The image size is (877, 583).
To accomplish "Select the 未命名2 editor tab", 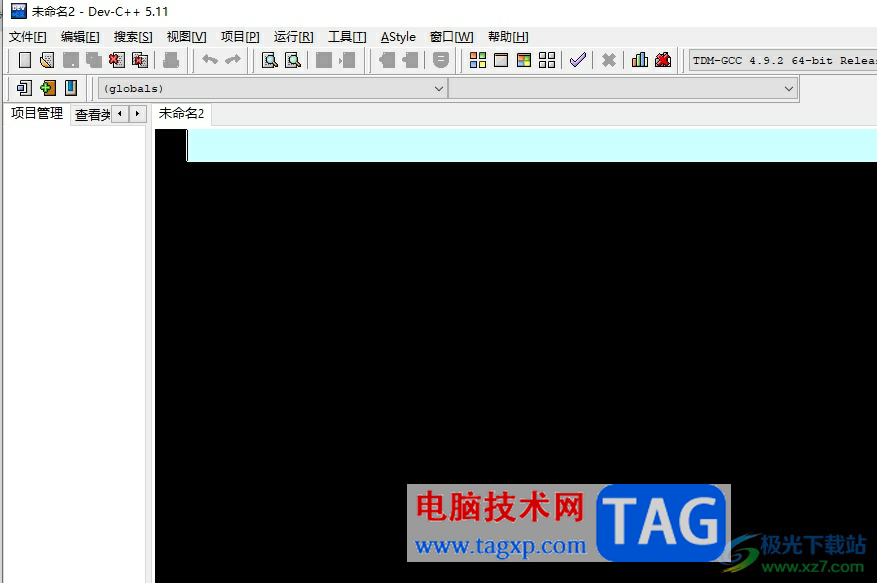I will point(181,114).
